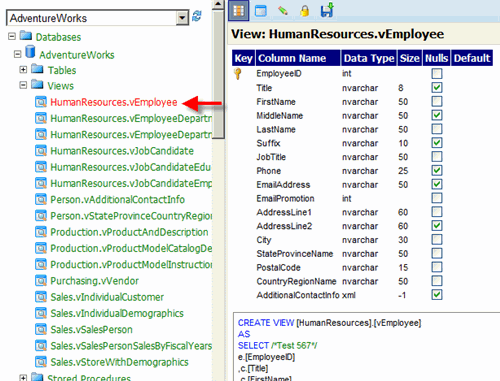Click the tree panel scroll-up arrow
This screenshot has height=381, width=500.
(x=218, y=4)
